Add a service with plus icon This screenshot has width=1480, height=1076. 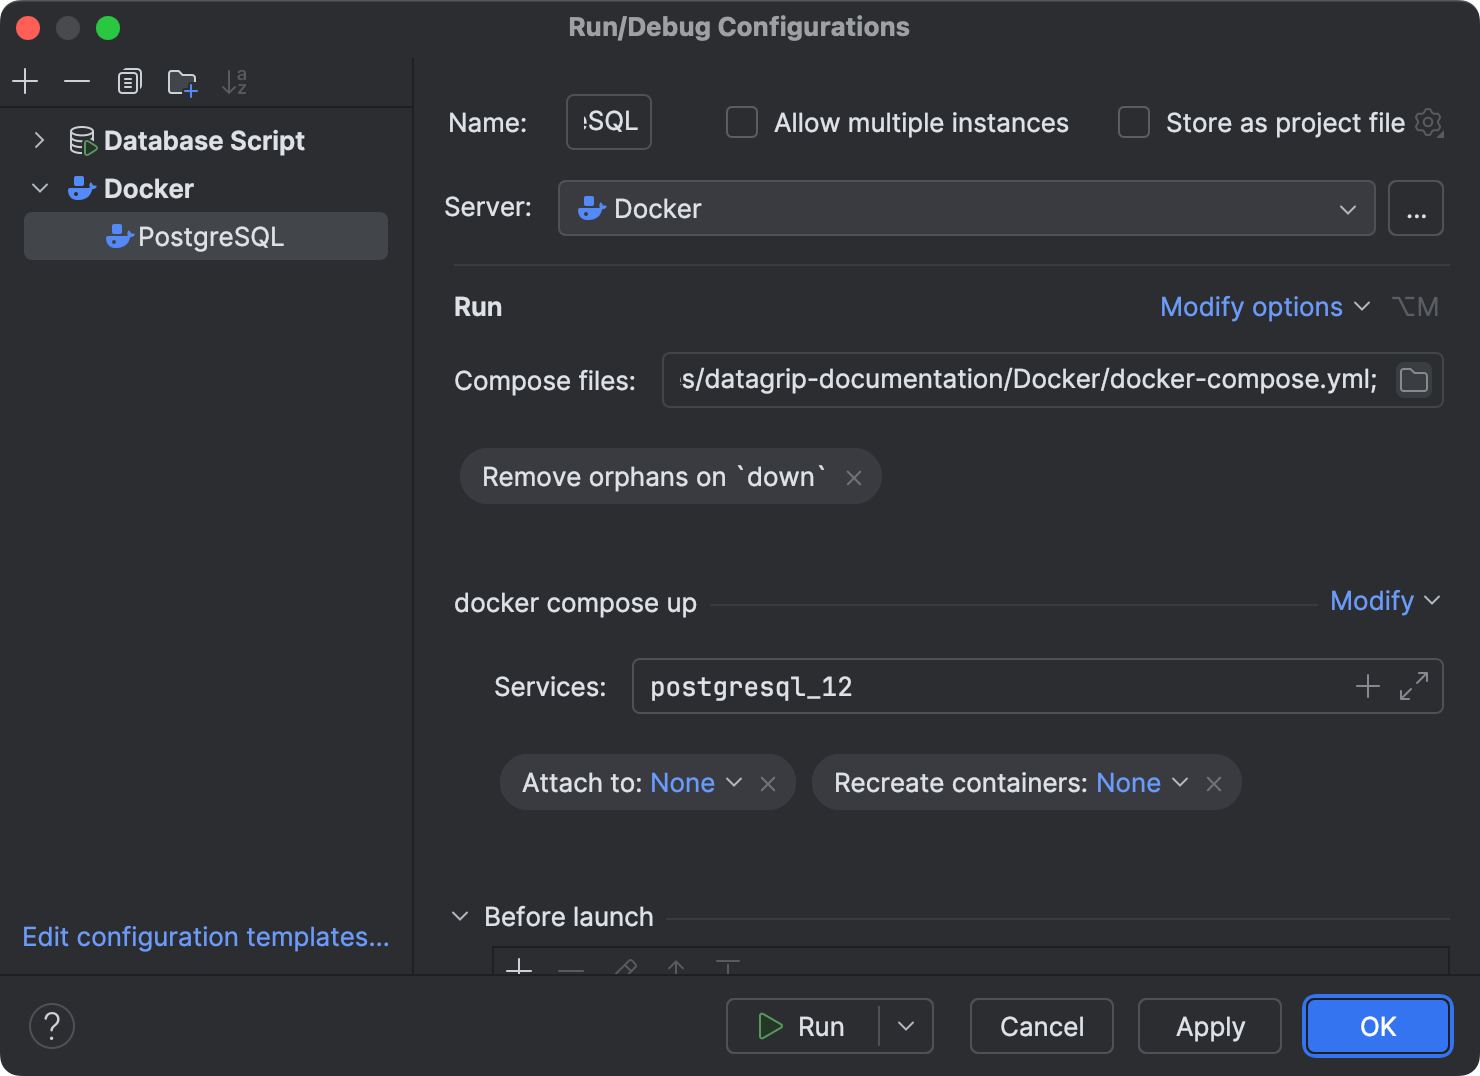point(1367,686)
